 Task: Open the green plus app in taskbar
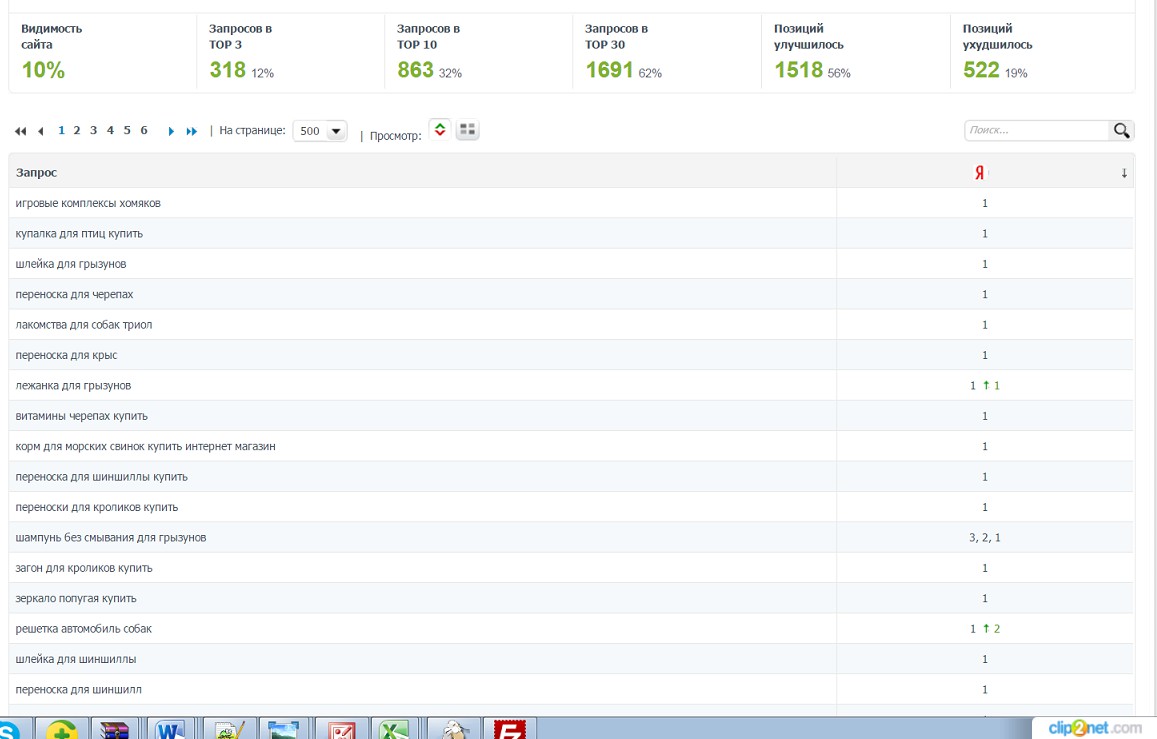61,729
